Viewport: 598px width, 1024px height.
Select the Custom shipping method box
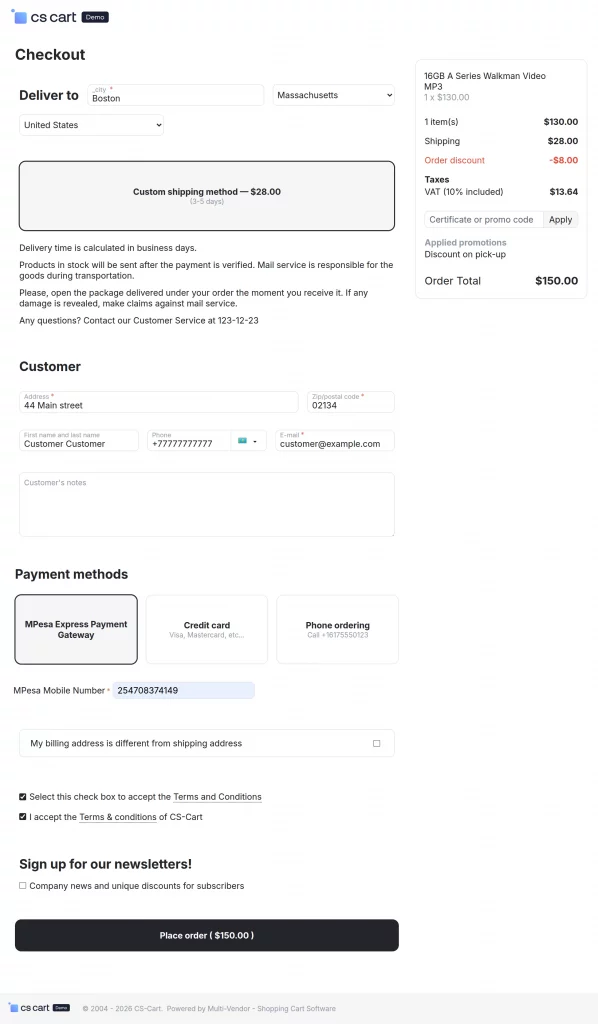pos(207,196)
